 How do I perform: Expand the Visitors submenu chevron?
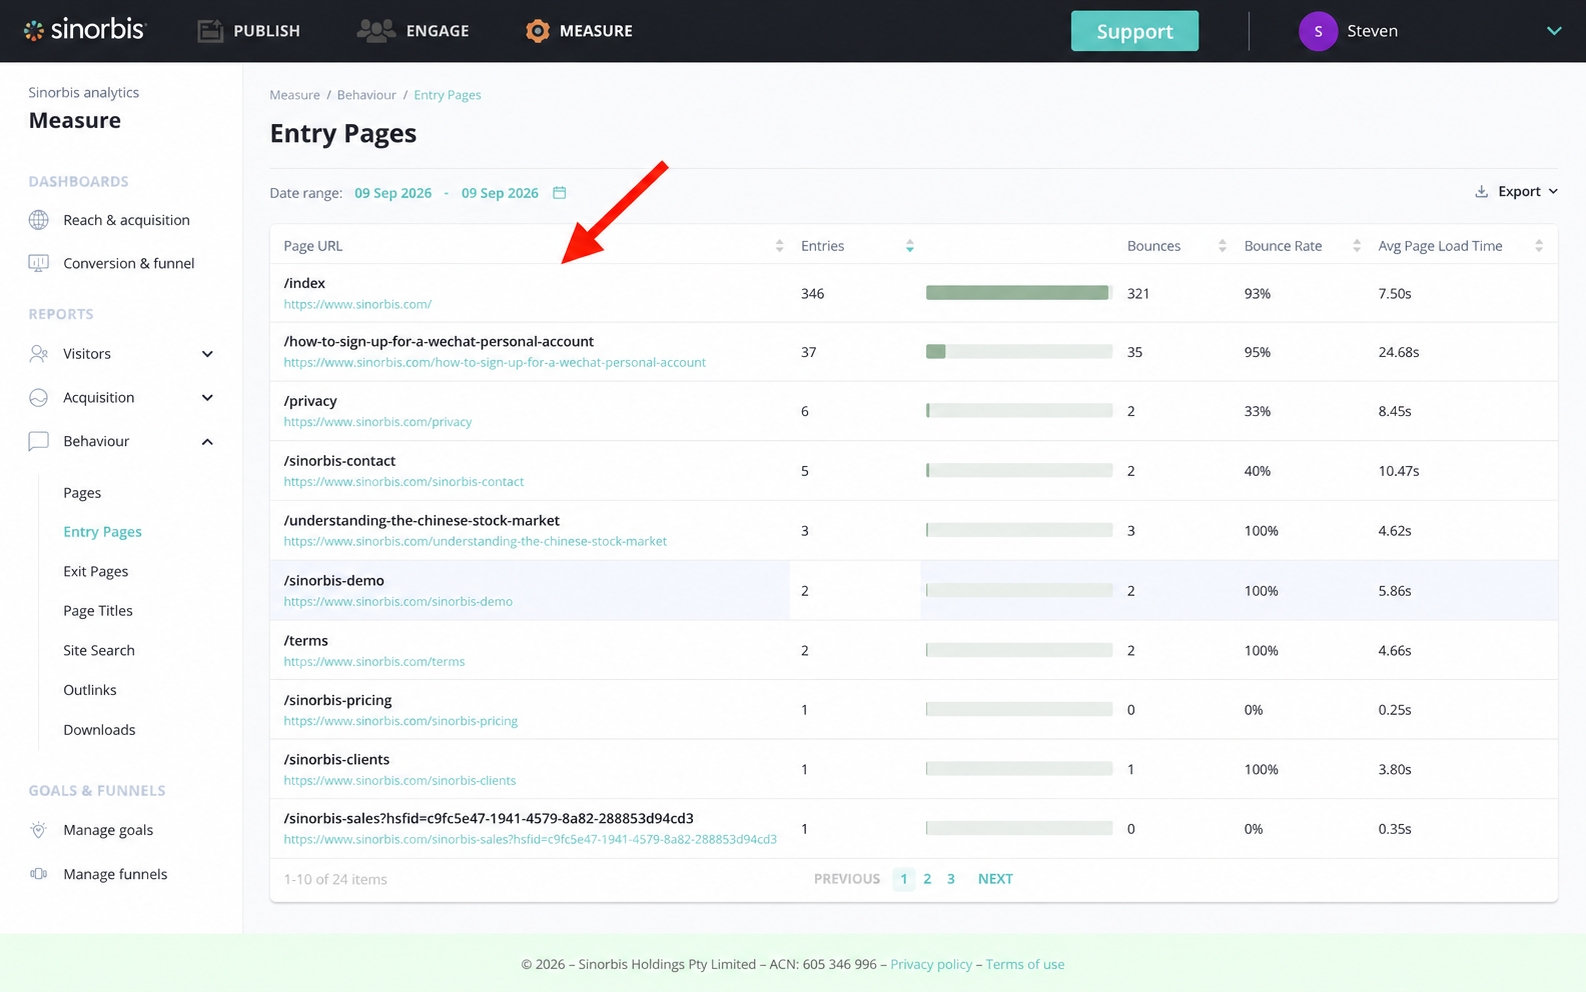coord(207,354)
